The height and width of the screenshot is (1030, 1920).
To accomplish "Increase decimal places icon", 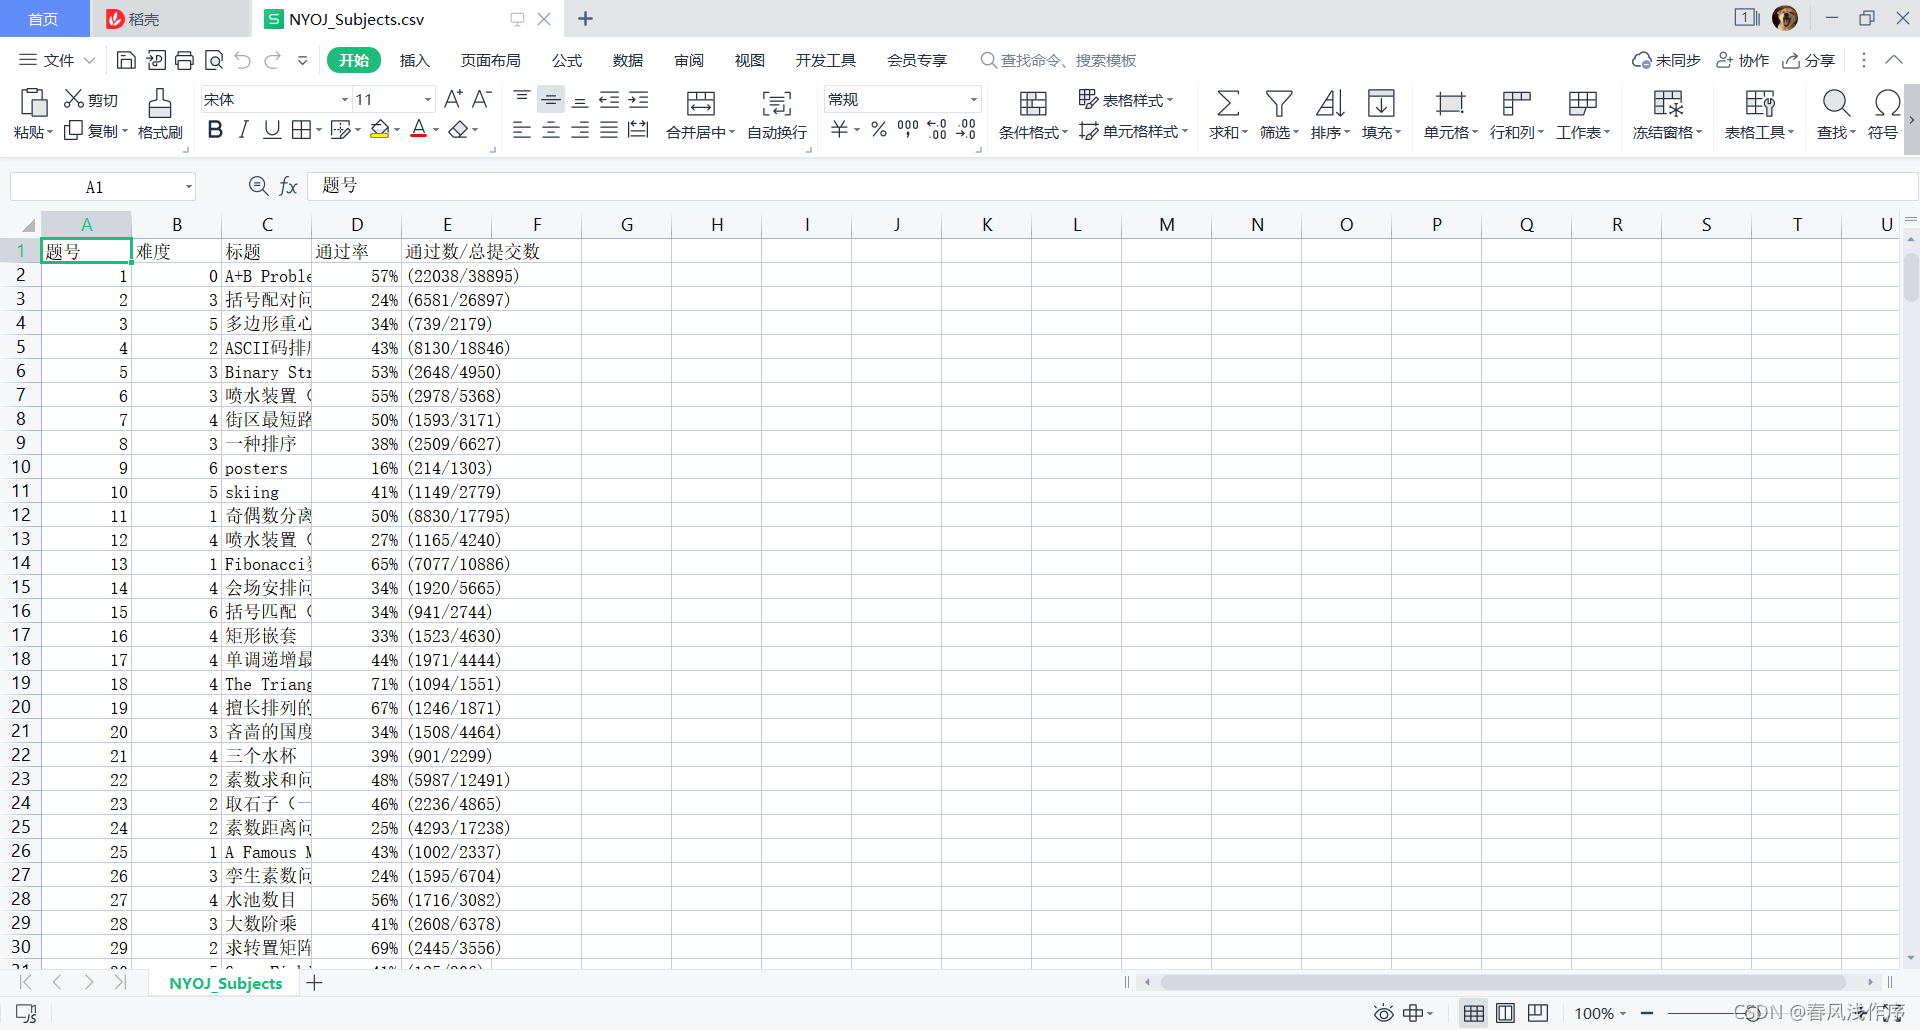I will coord(937,129).
